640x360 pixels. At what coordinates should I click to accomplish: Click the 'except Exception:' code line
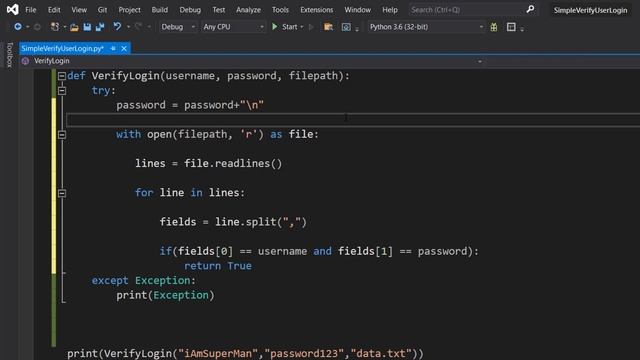pos(144,280)
